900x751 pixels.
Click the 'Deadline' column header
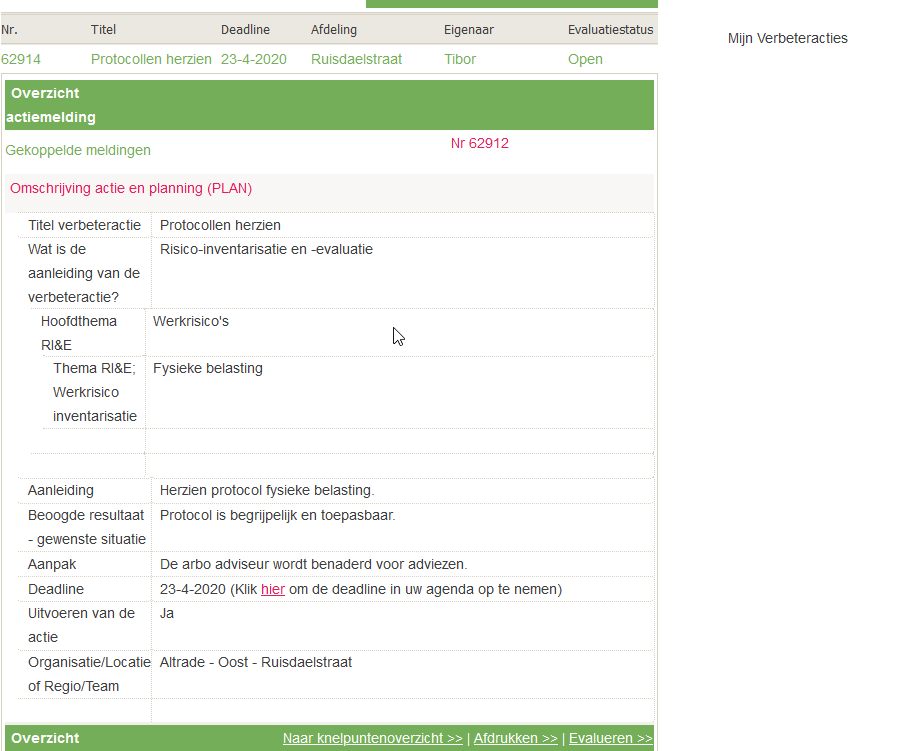247,30
